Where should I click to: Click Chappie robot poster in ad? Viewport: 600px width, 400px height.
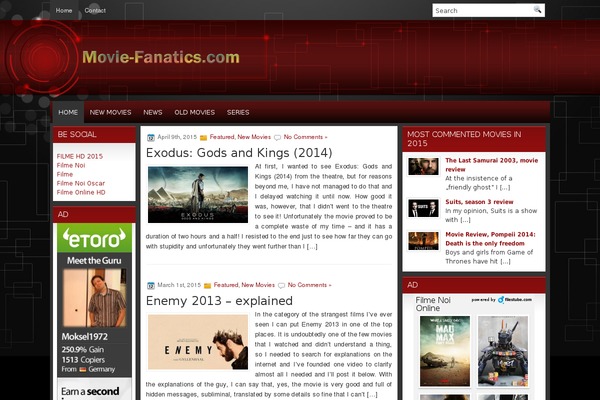tap(503, 351)
